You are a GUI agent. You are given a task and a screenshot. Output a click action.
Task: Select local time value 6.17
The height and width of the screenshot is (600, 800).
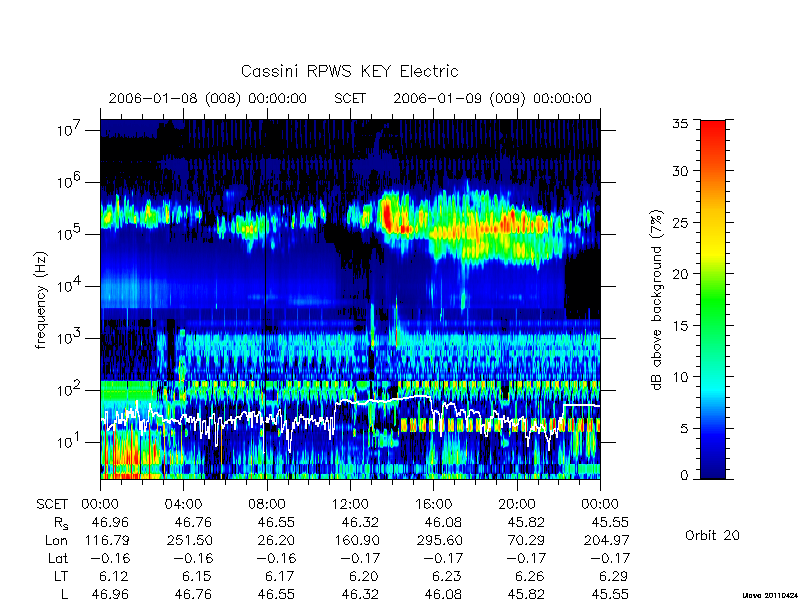(280, 577)
